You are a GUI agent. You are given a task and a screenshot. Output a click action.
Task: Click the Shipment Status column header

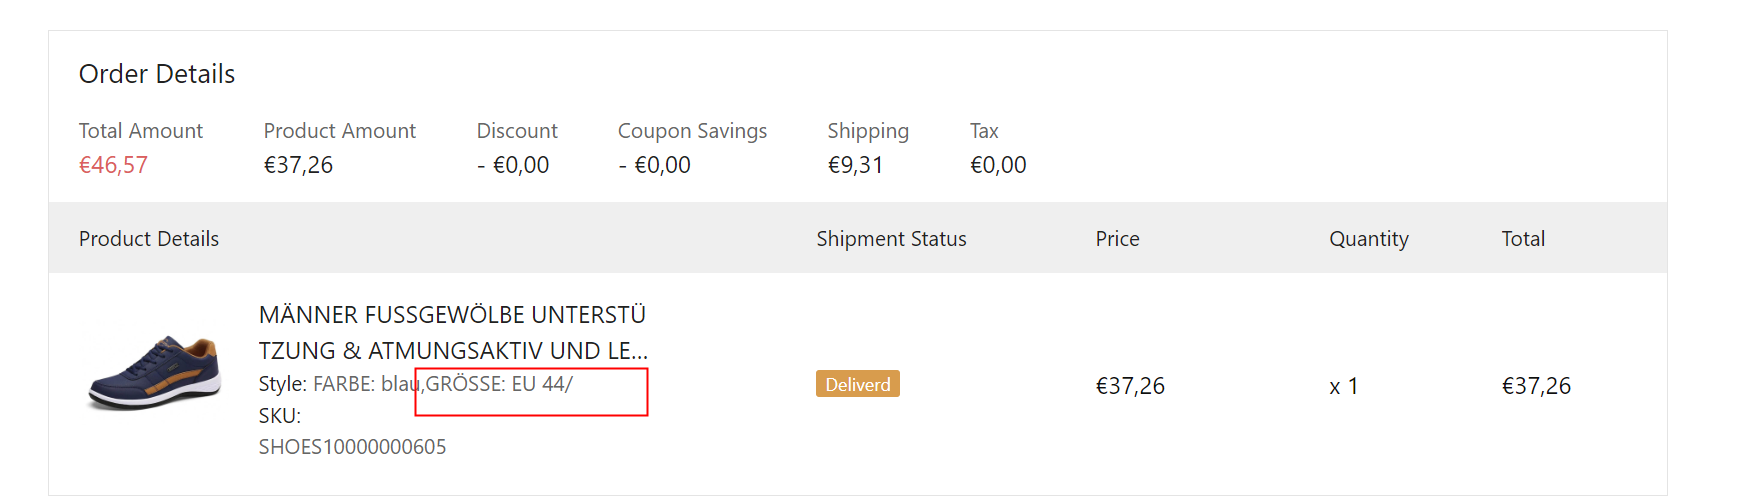pos(891,239)
